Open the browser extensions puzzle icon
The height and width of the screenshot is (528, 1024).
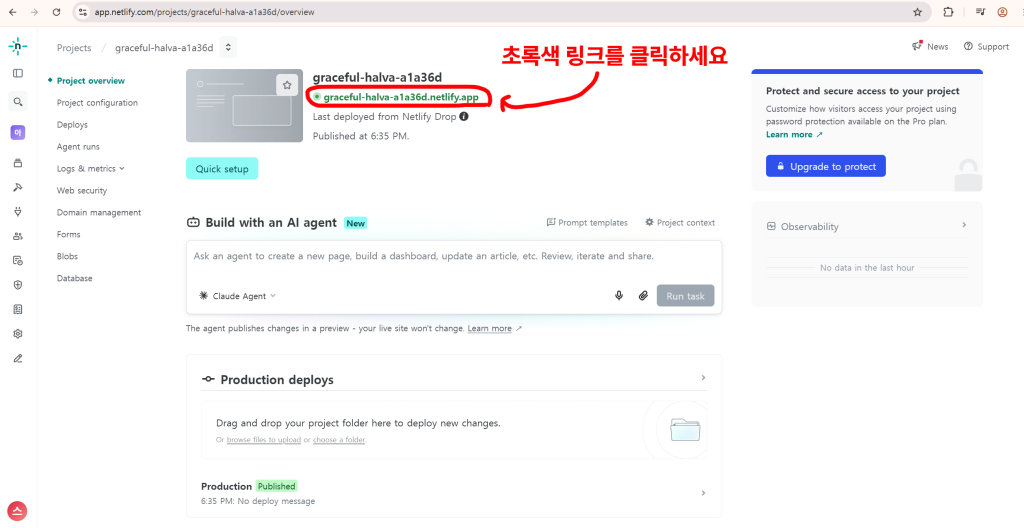(948, 12)
